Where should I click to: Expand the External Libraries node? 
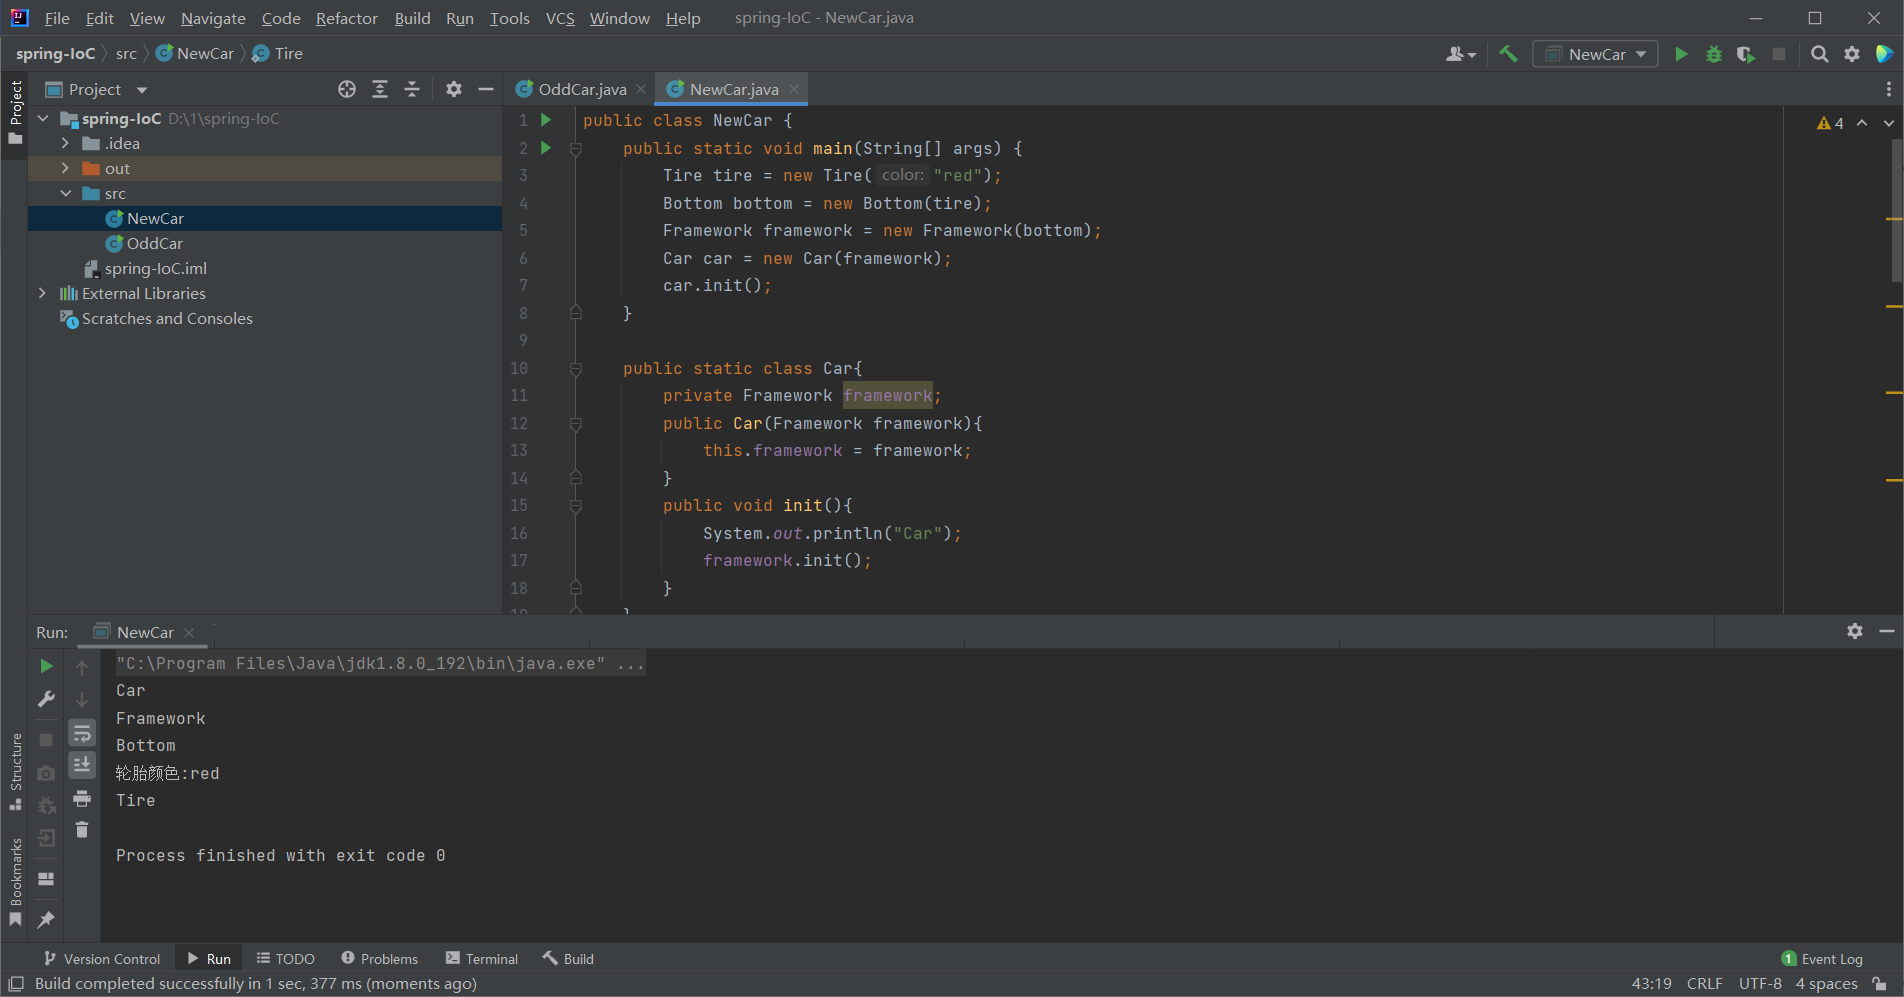tap(42, 293)
